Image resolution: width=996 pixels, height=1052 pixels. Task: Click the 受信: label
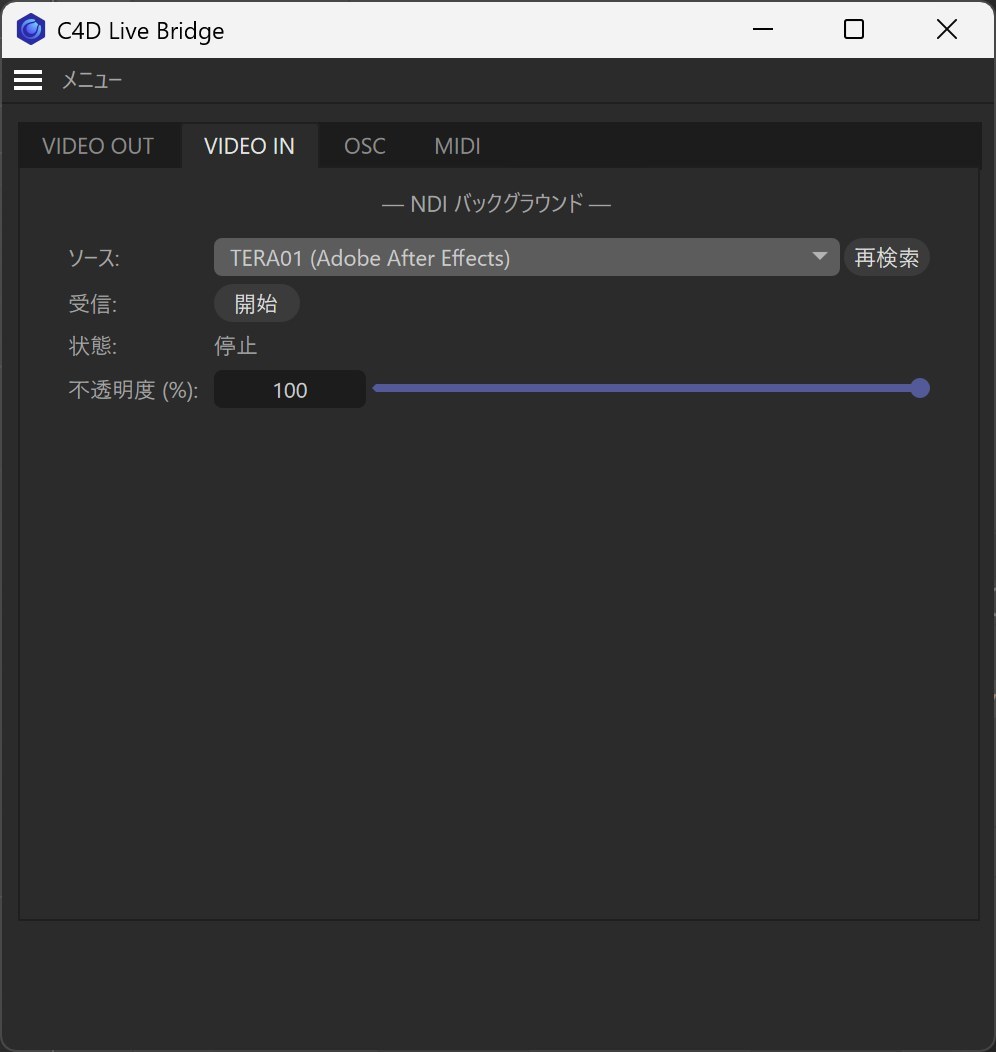93,303
